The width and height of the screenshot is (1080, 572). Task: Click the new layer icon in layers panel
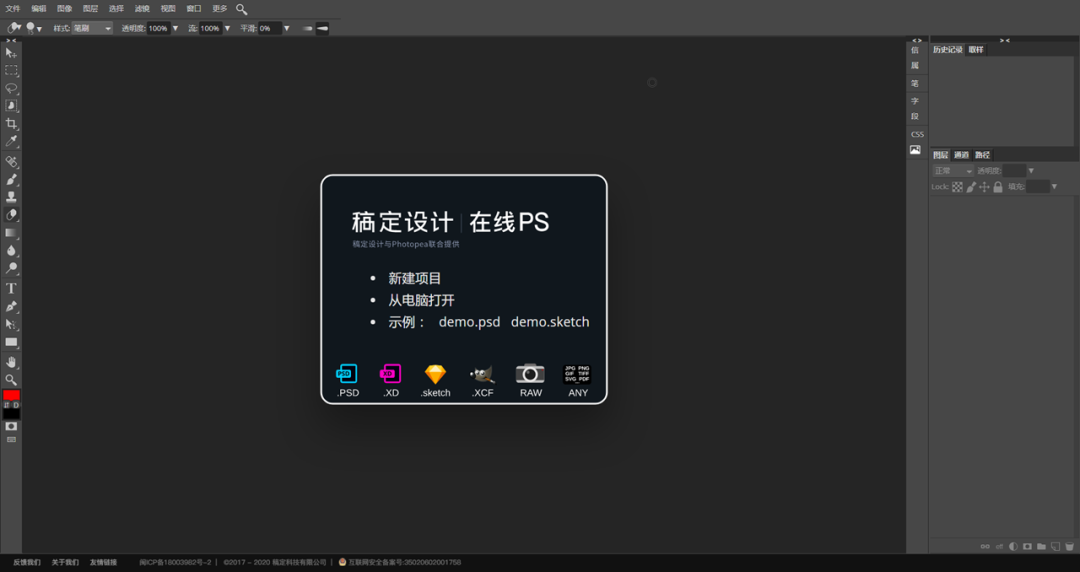(1055, 547)
